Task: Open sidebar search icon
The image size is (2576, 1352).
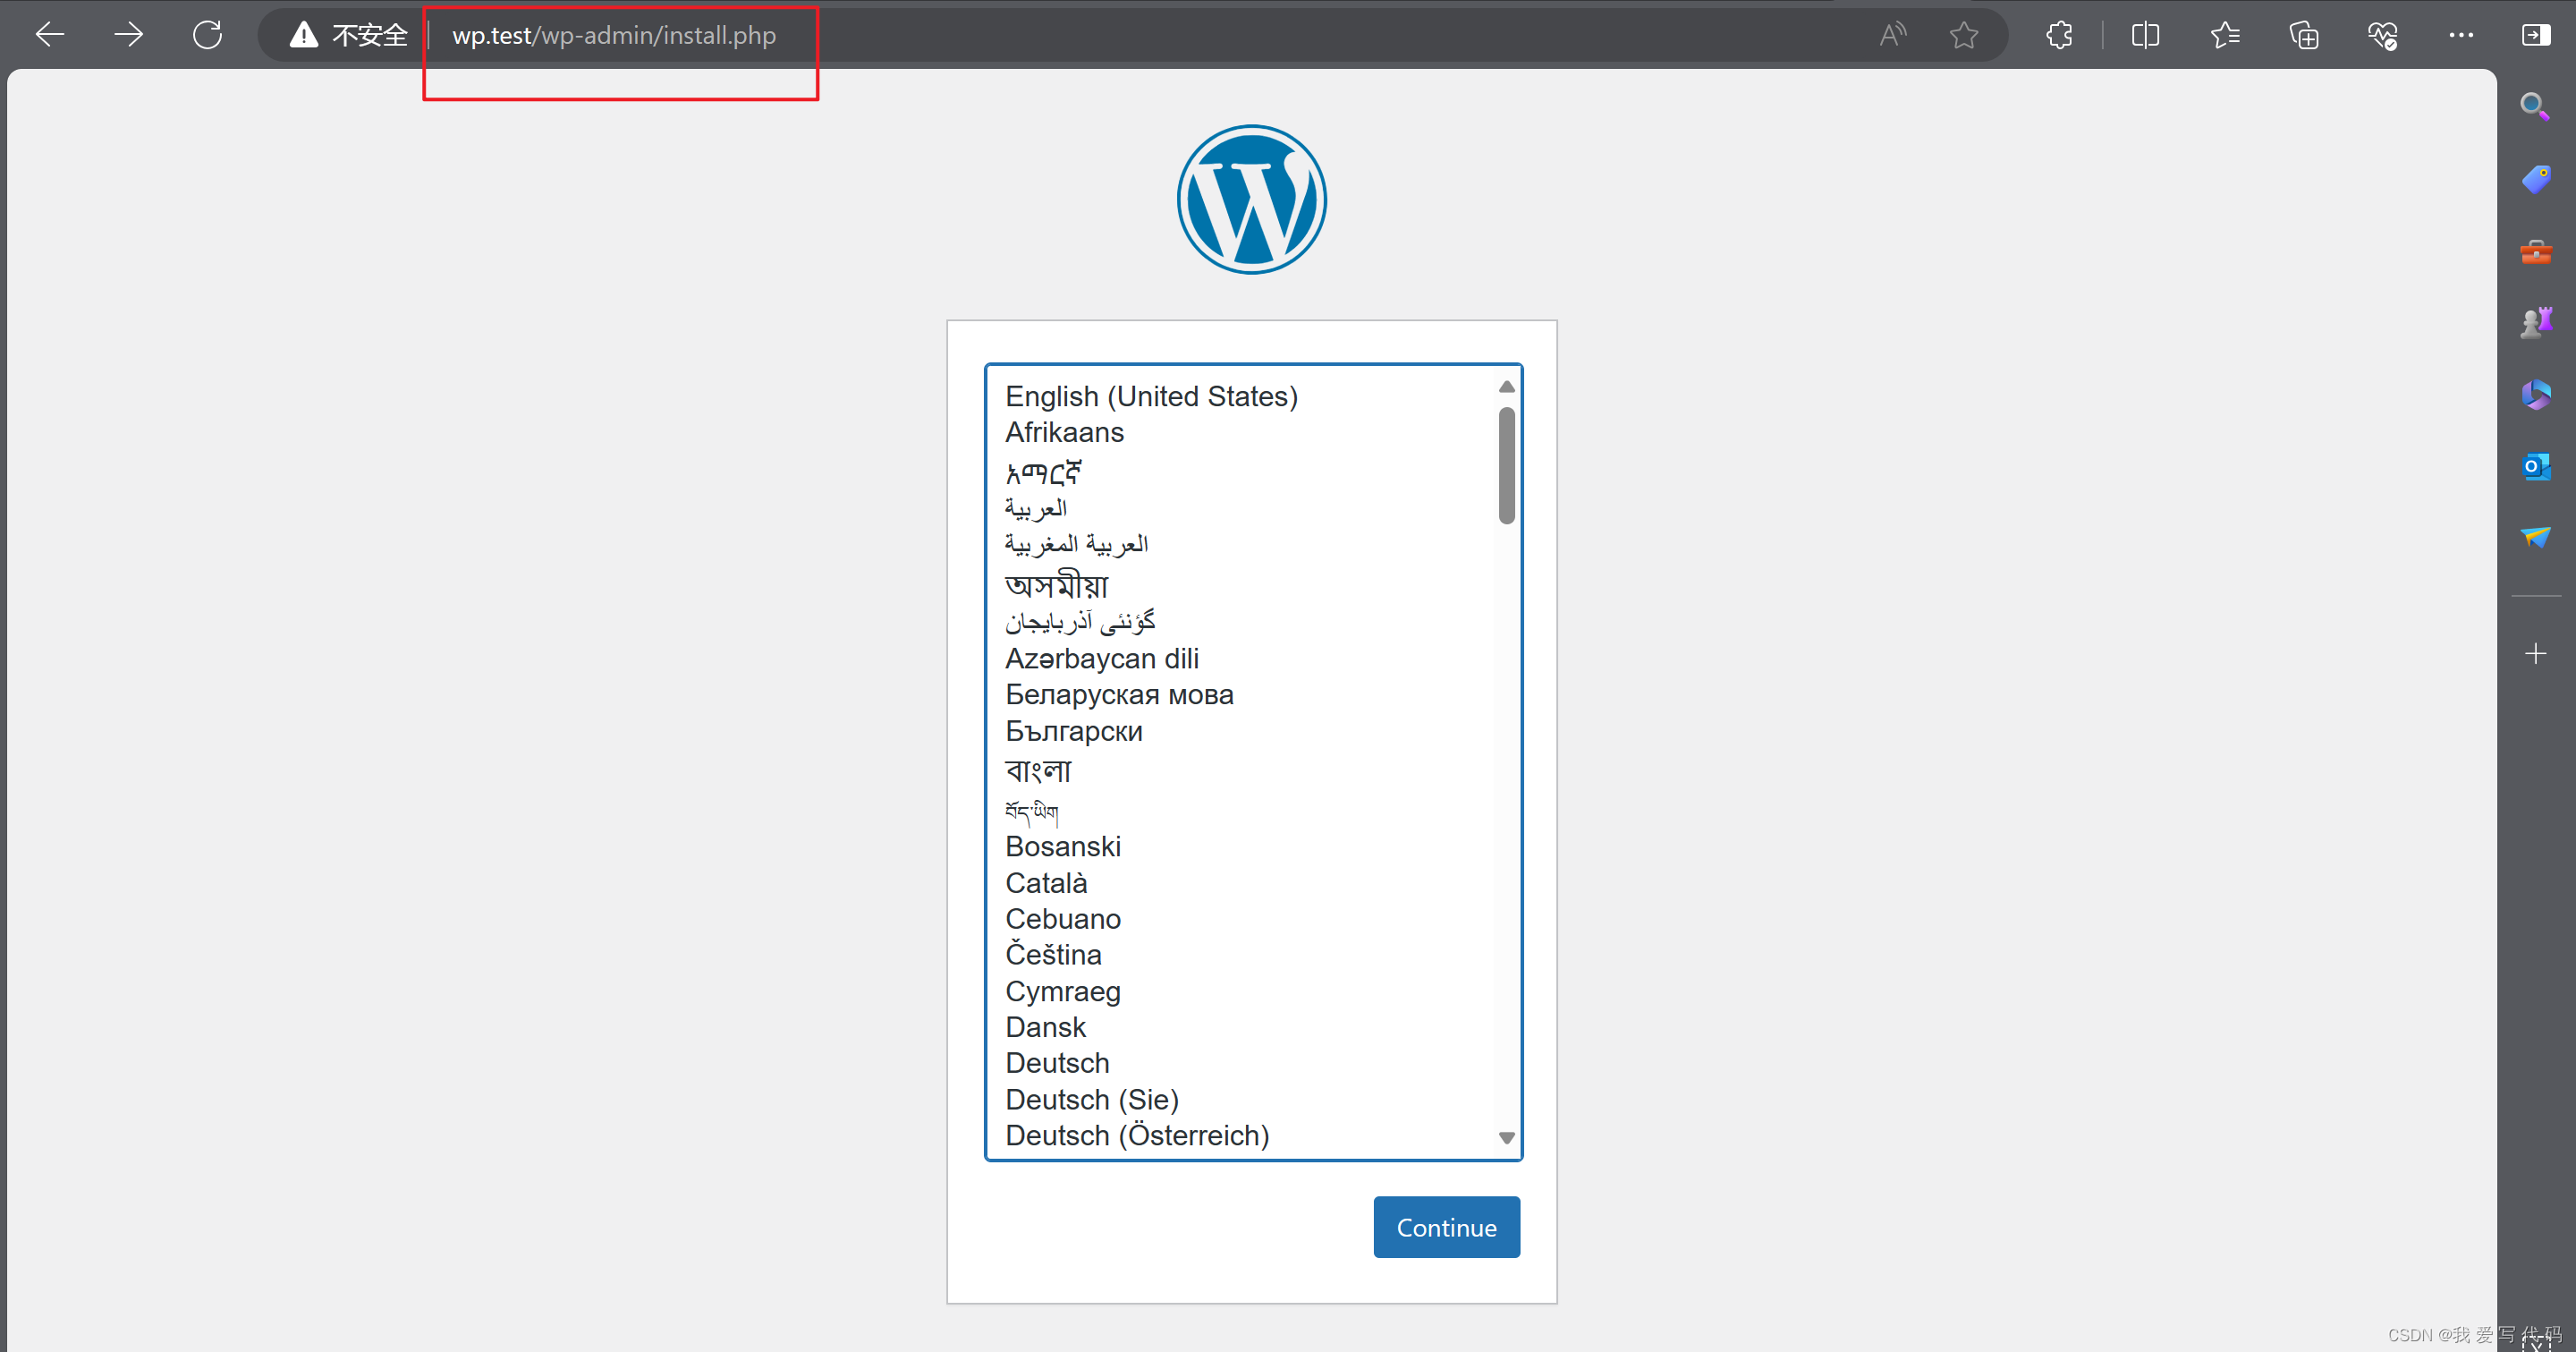Action: pos(2536,105)
